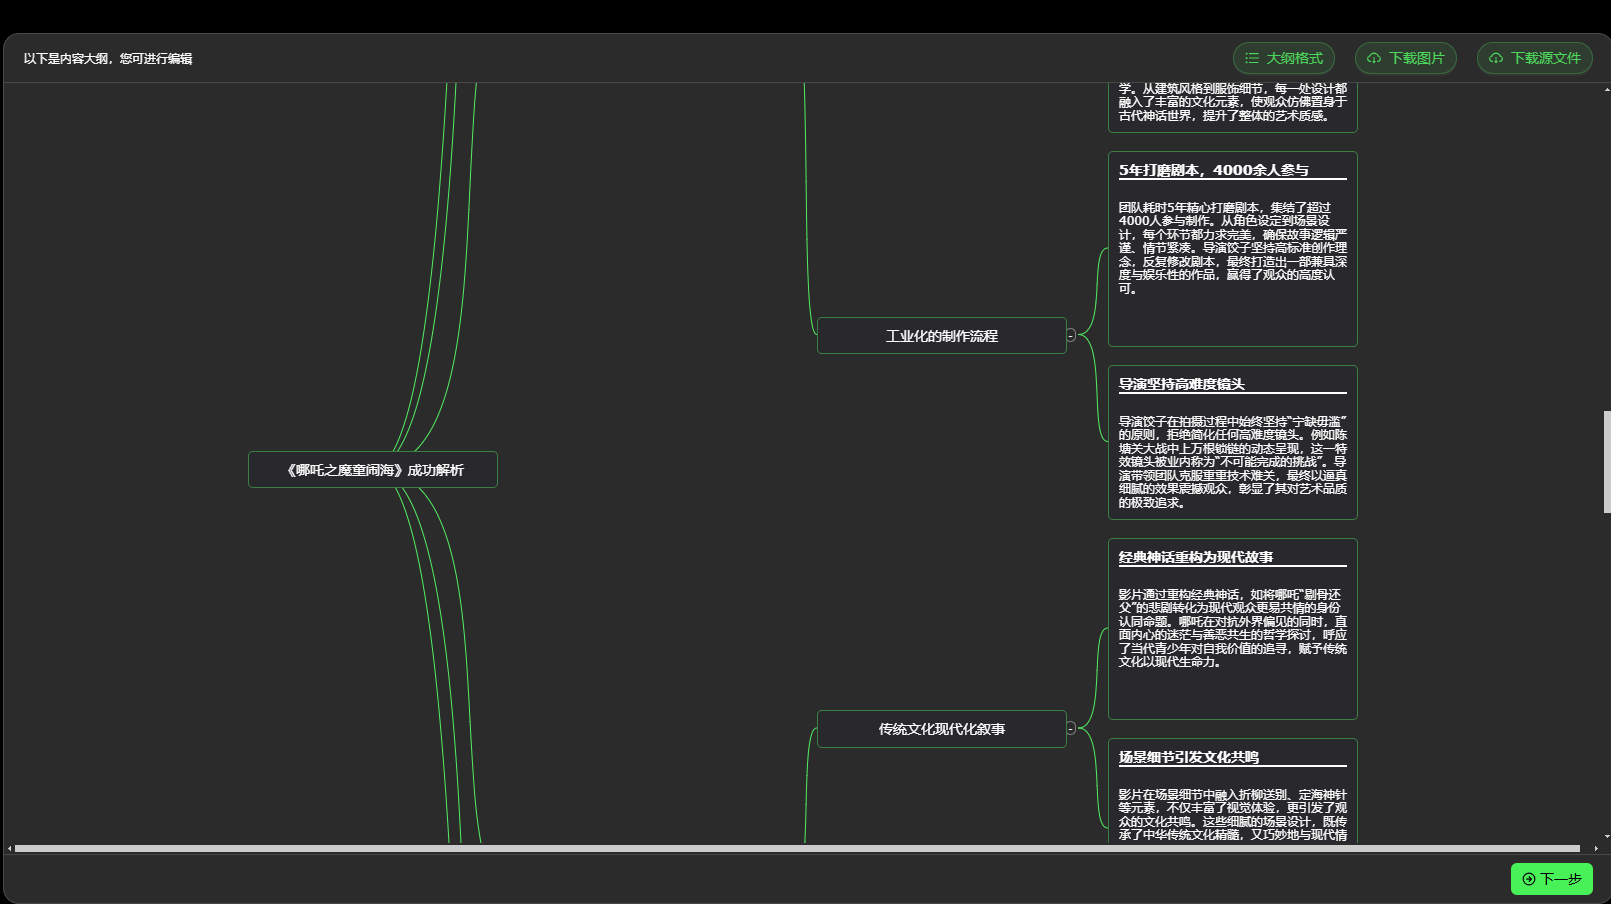
Task: Proceed with the 下一步 next step button
Action: pyautogui.click(x=1552, y=879)
